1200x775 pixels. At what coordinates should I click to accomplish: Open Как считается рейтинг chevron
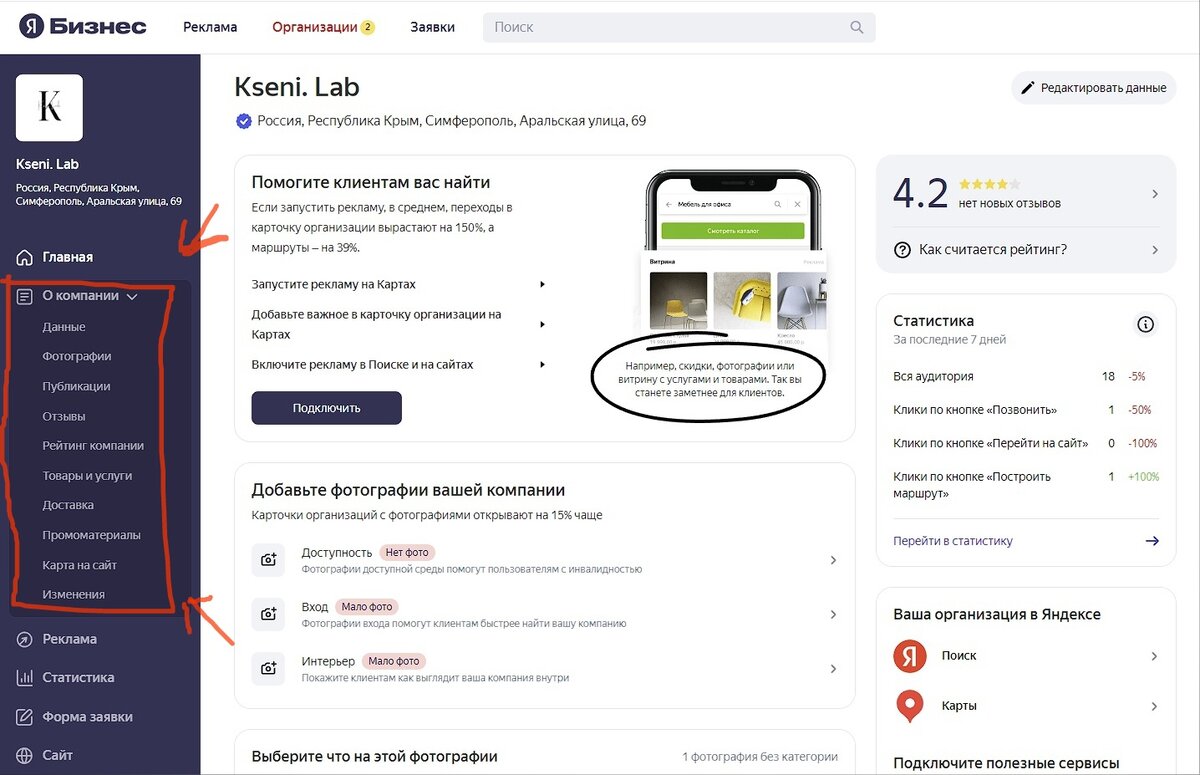tap(1155, 250)
